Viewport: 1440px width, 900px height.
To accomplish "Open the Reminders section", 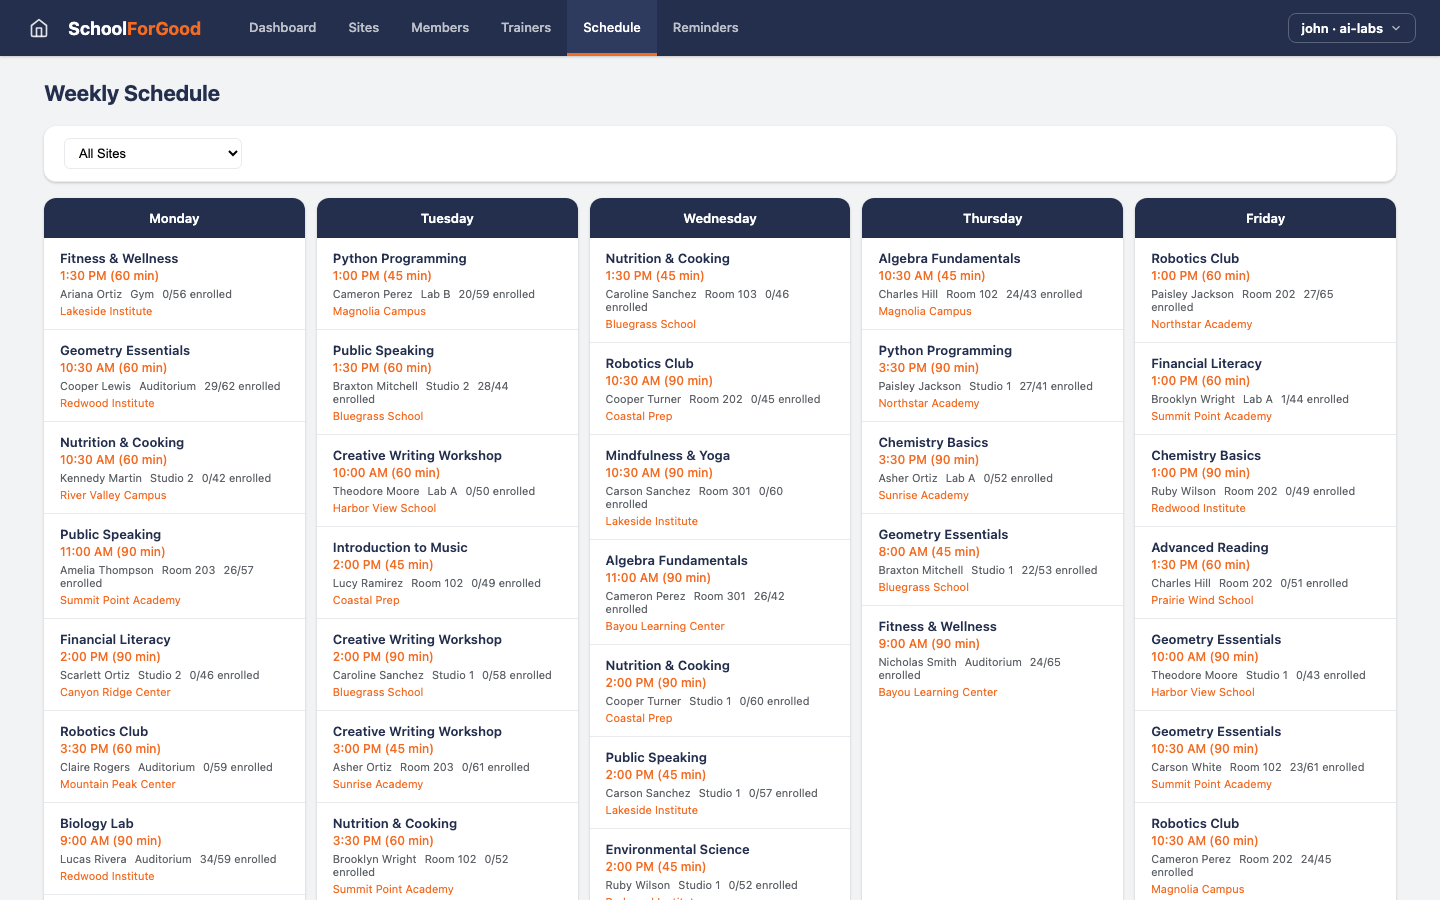I will click(x=705, y=28).
